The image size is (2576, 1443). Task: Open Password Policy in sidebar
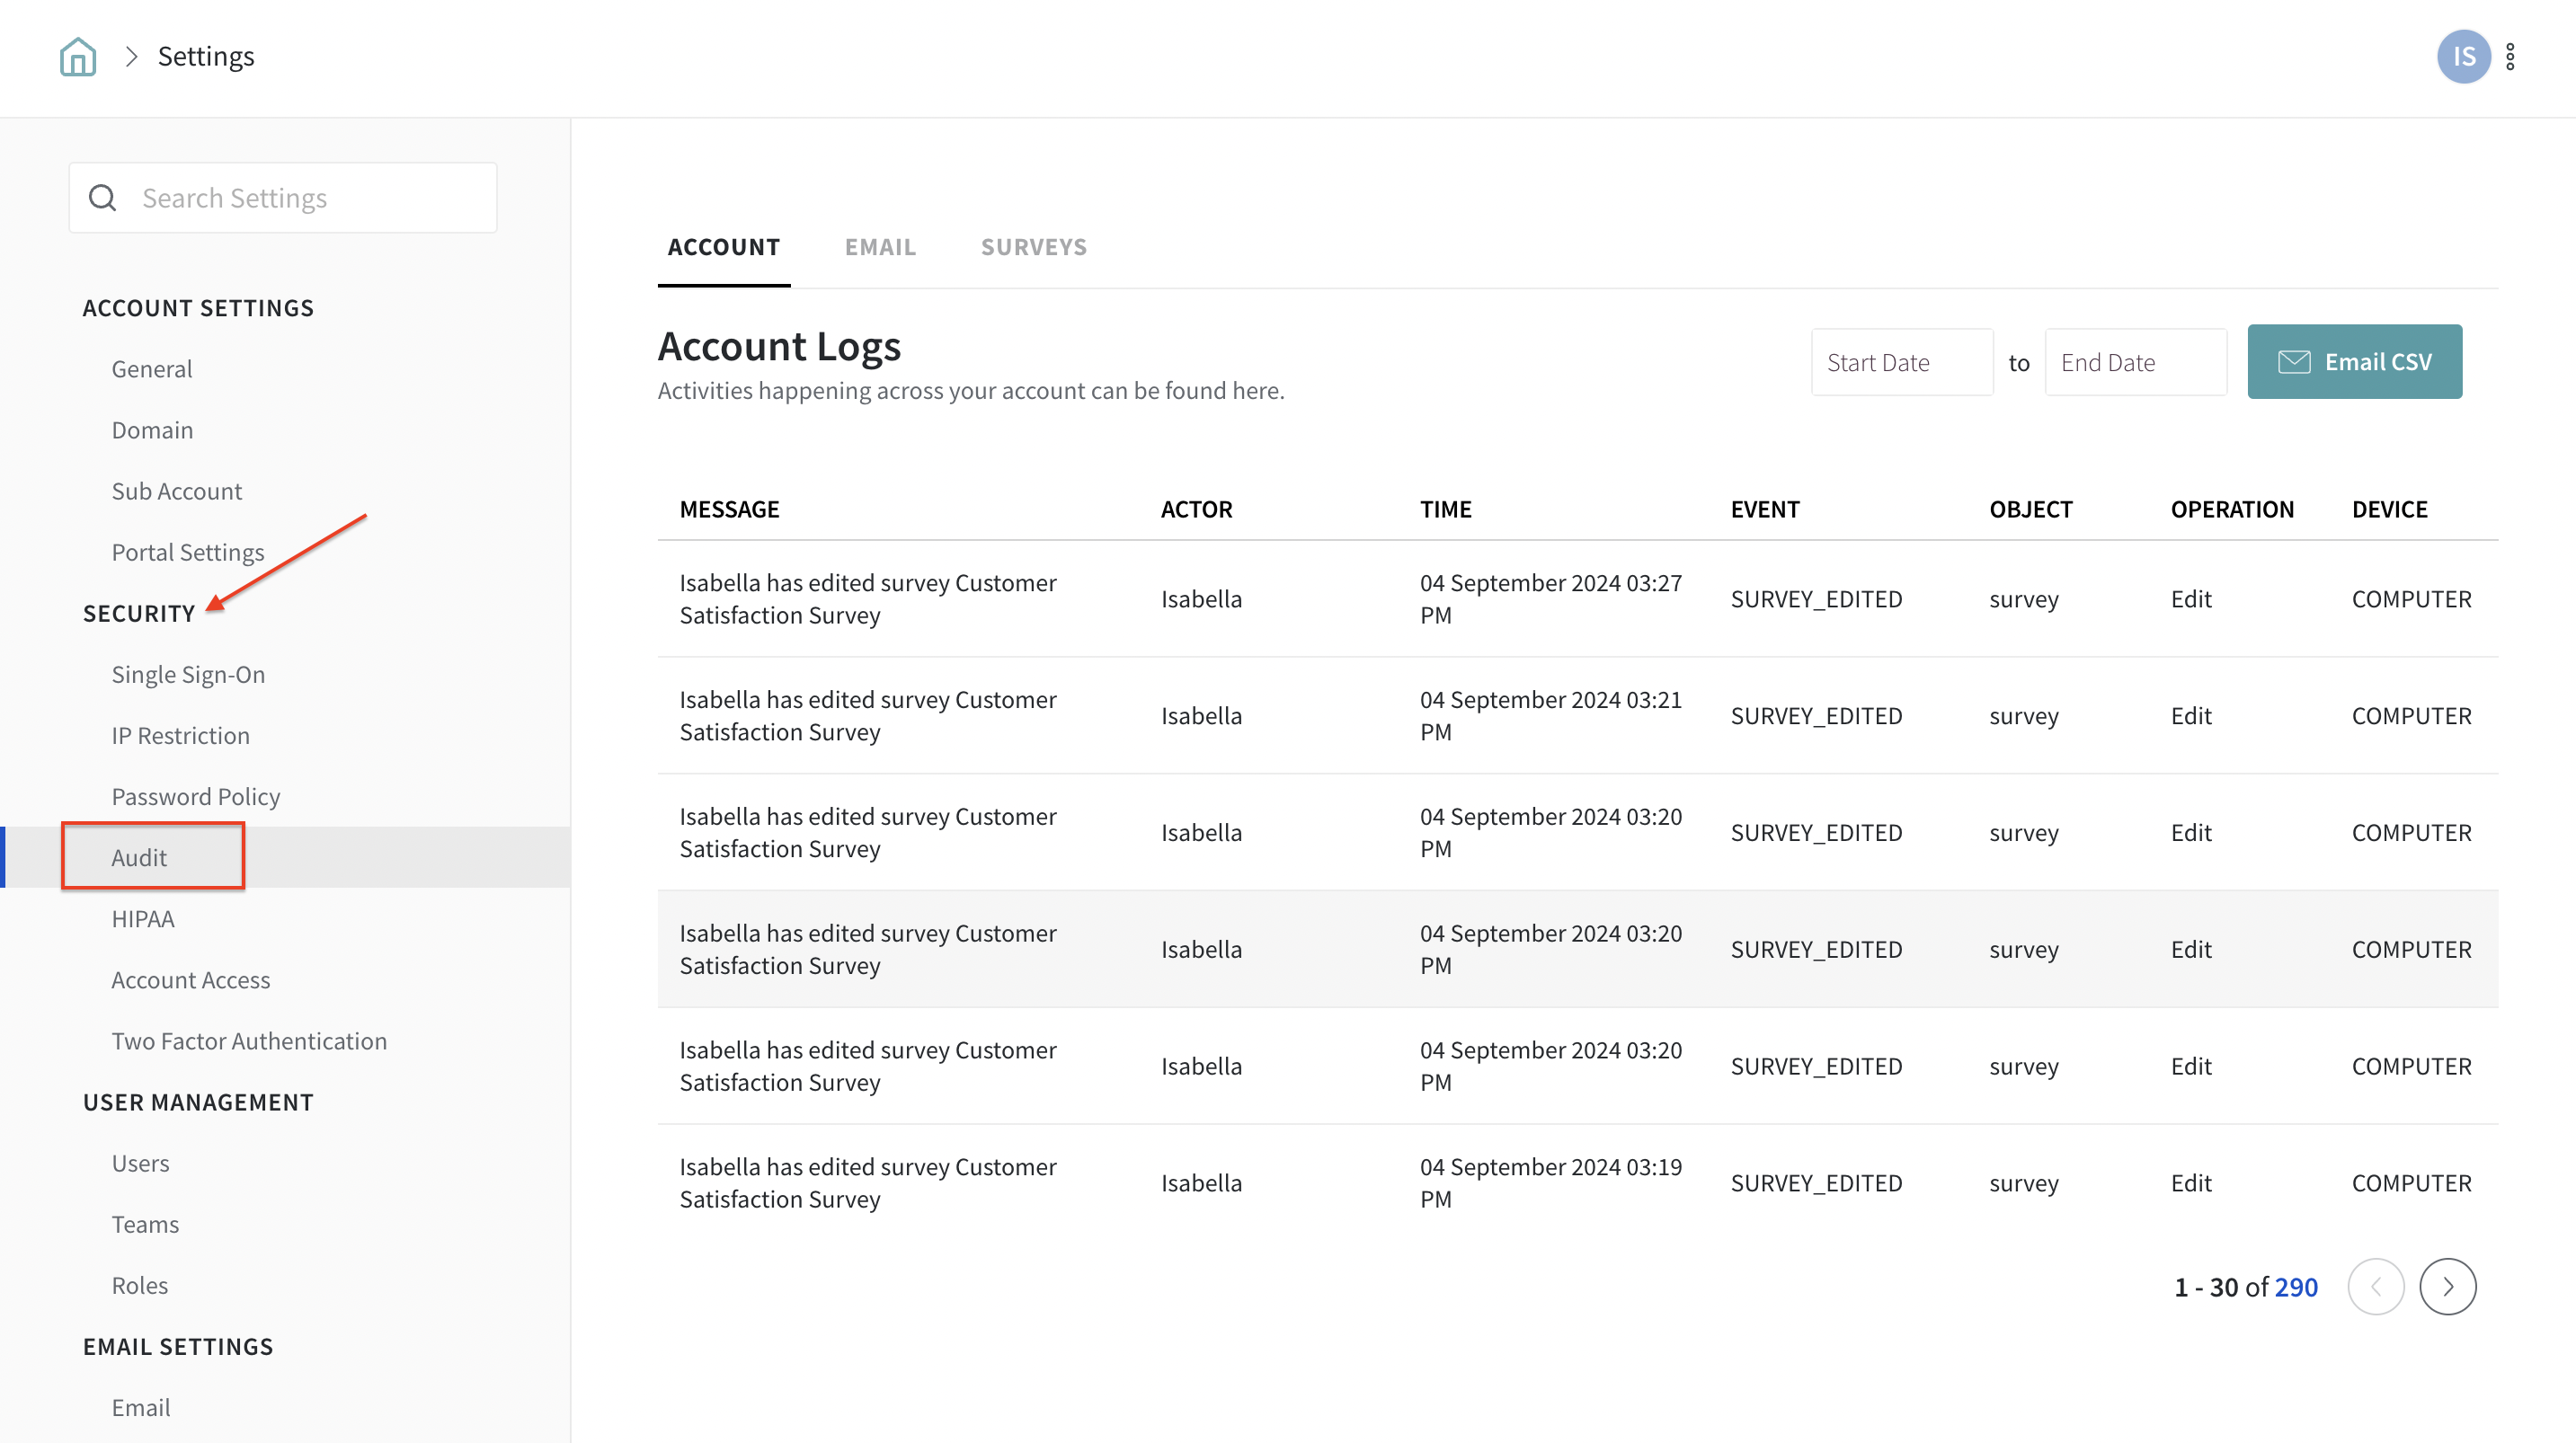pos(196,797)
